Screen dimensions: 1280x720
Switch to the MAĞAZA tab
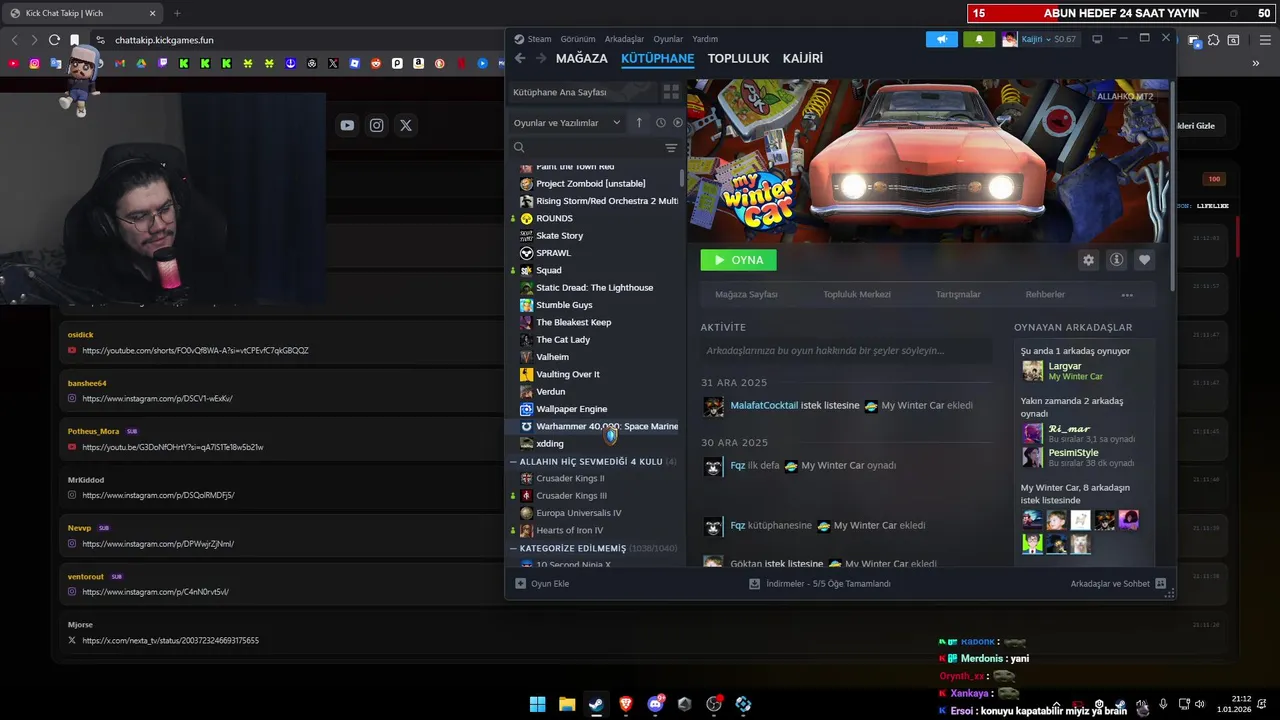click(x=582, y=58)
